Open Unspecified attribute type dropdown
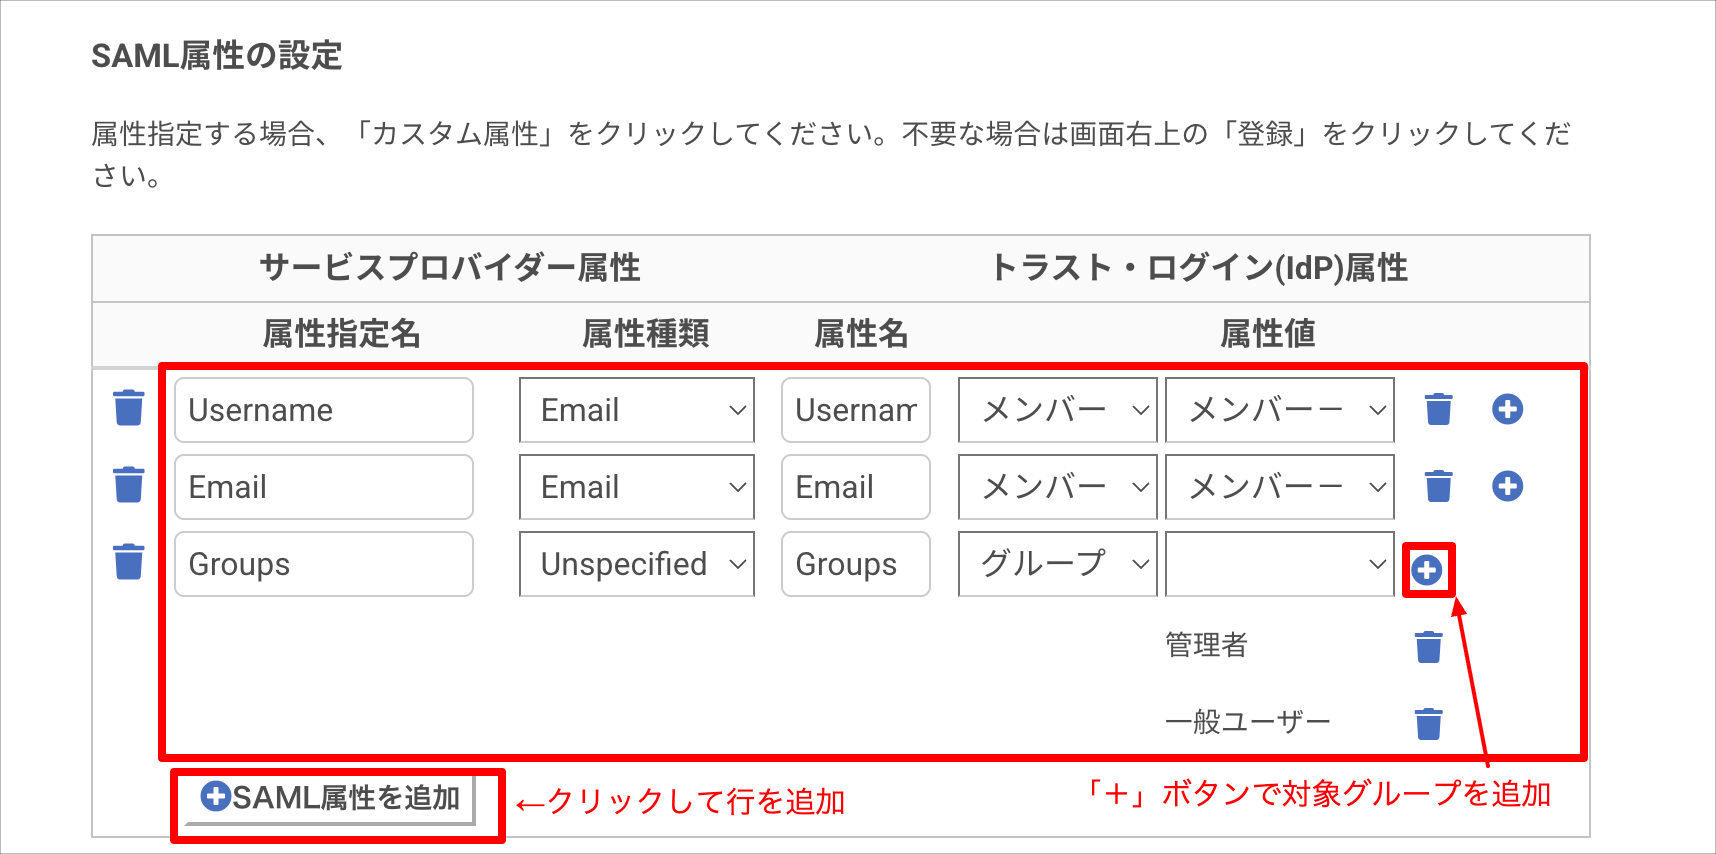 637,564
